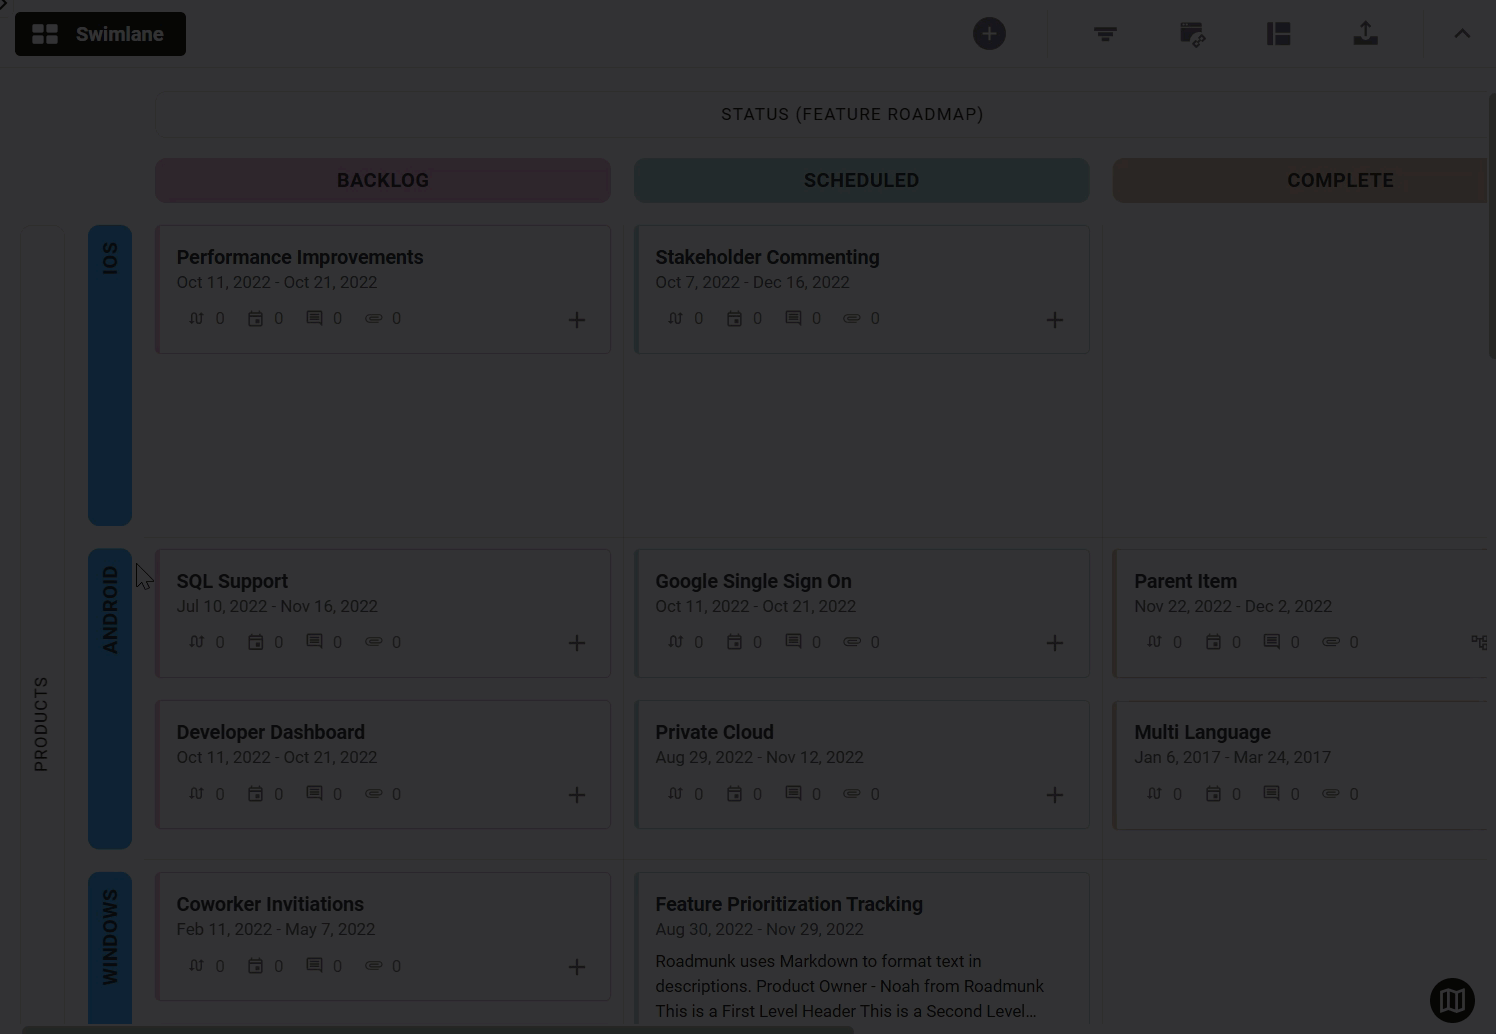Switch to the Swimlane view

pos(100,33)
